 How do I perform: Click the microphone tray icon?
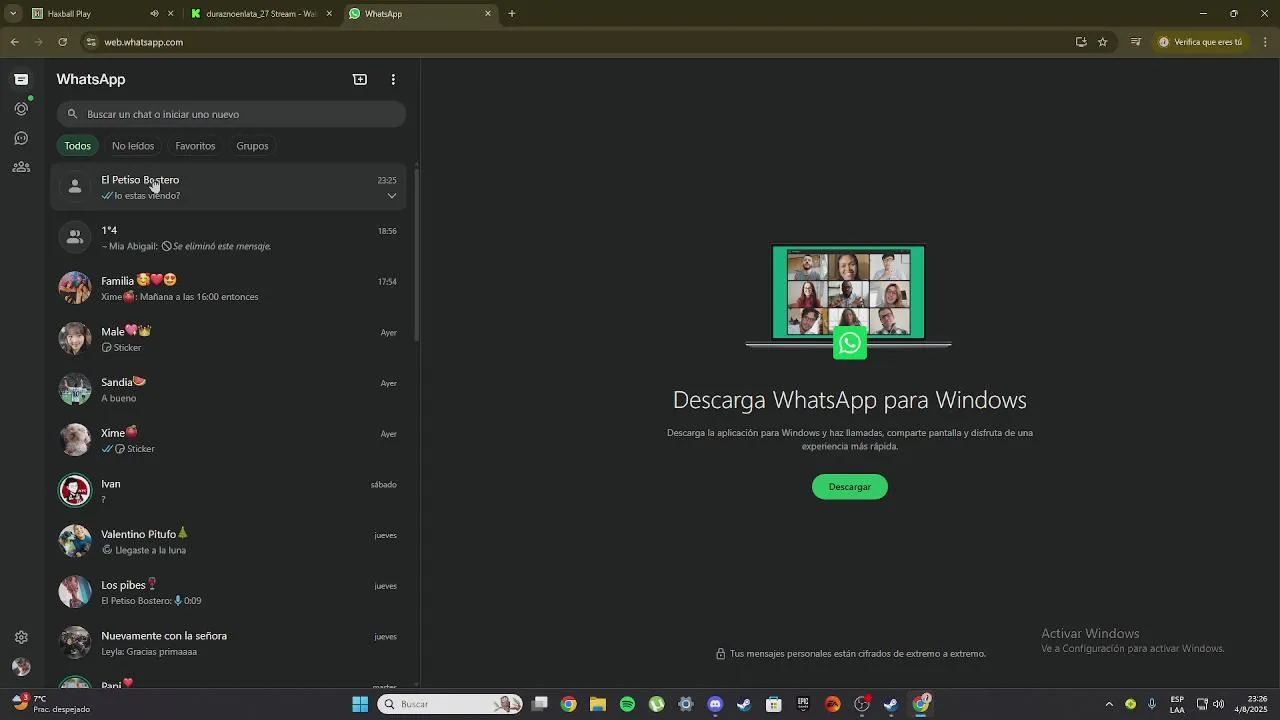coord(1152,704)
